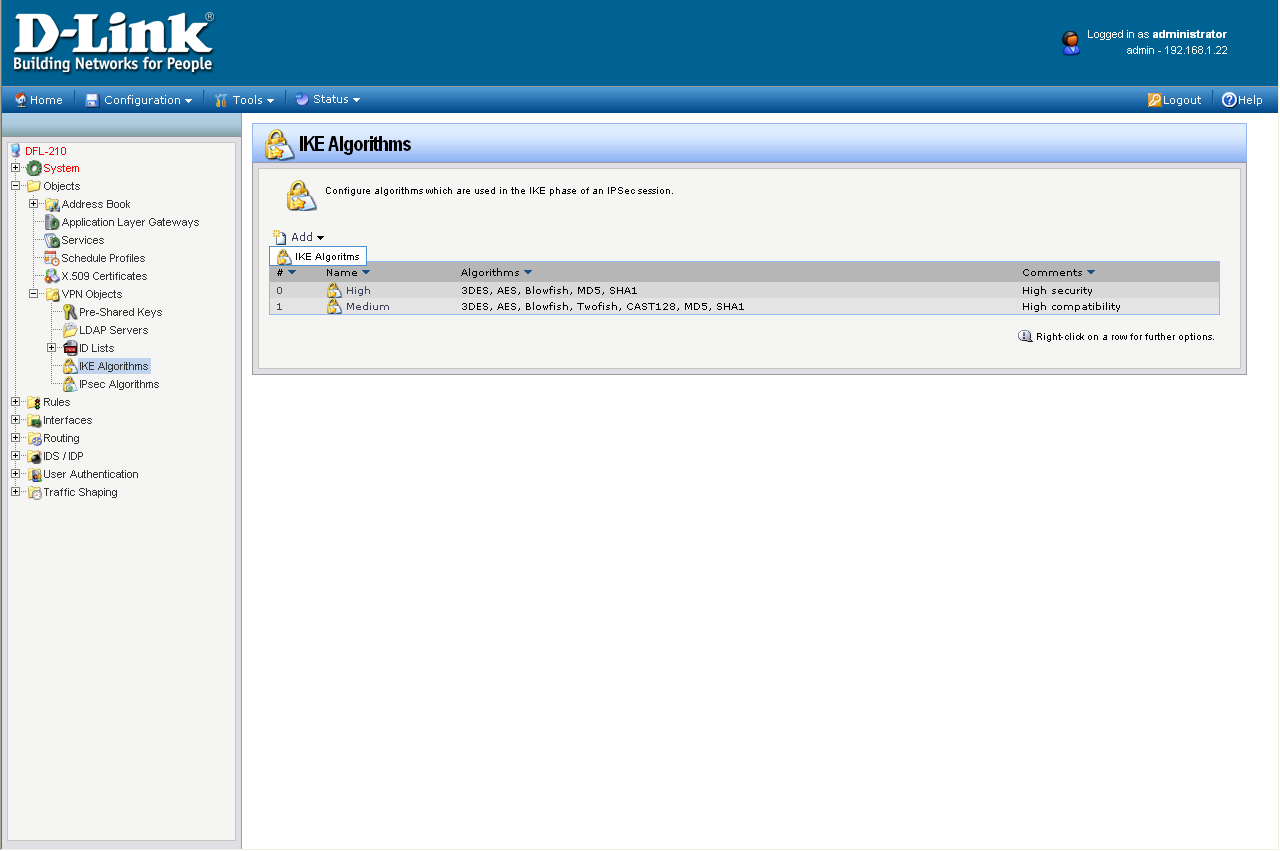Image resolution: width=1280 pixels, height=851 pixels.
Task: Click the Status globe icon
Action: coord(301,99)
